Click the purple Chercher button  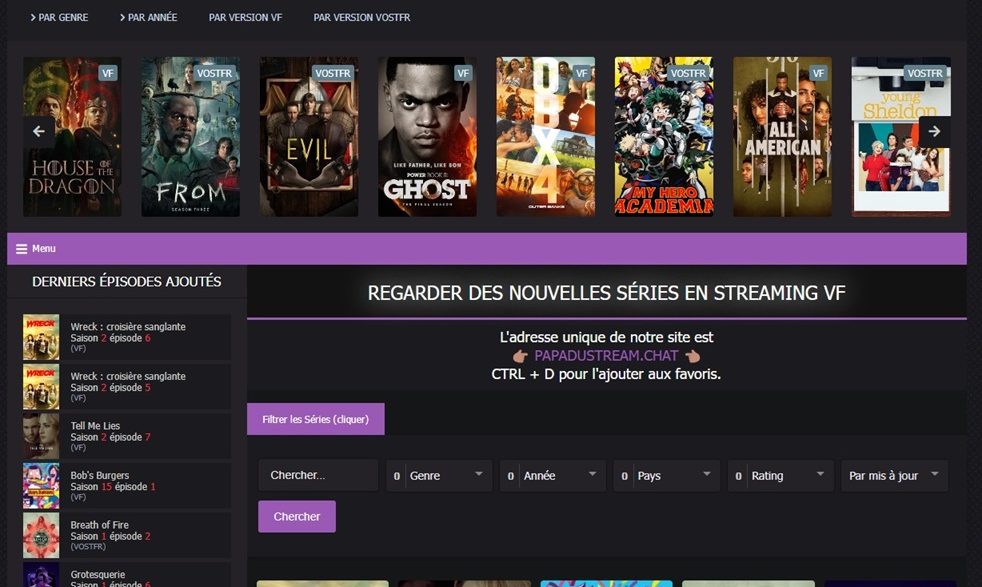(x=297, y=516)
